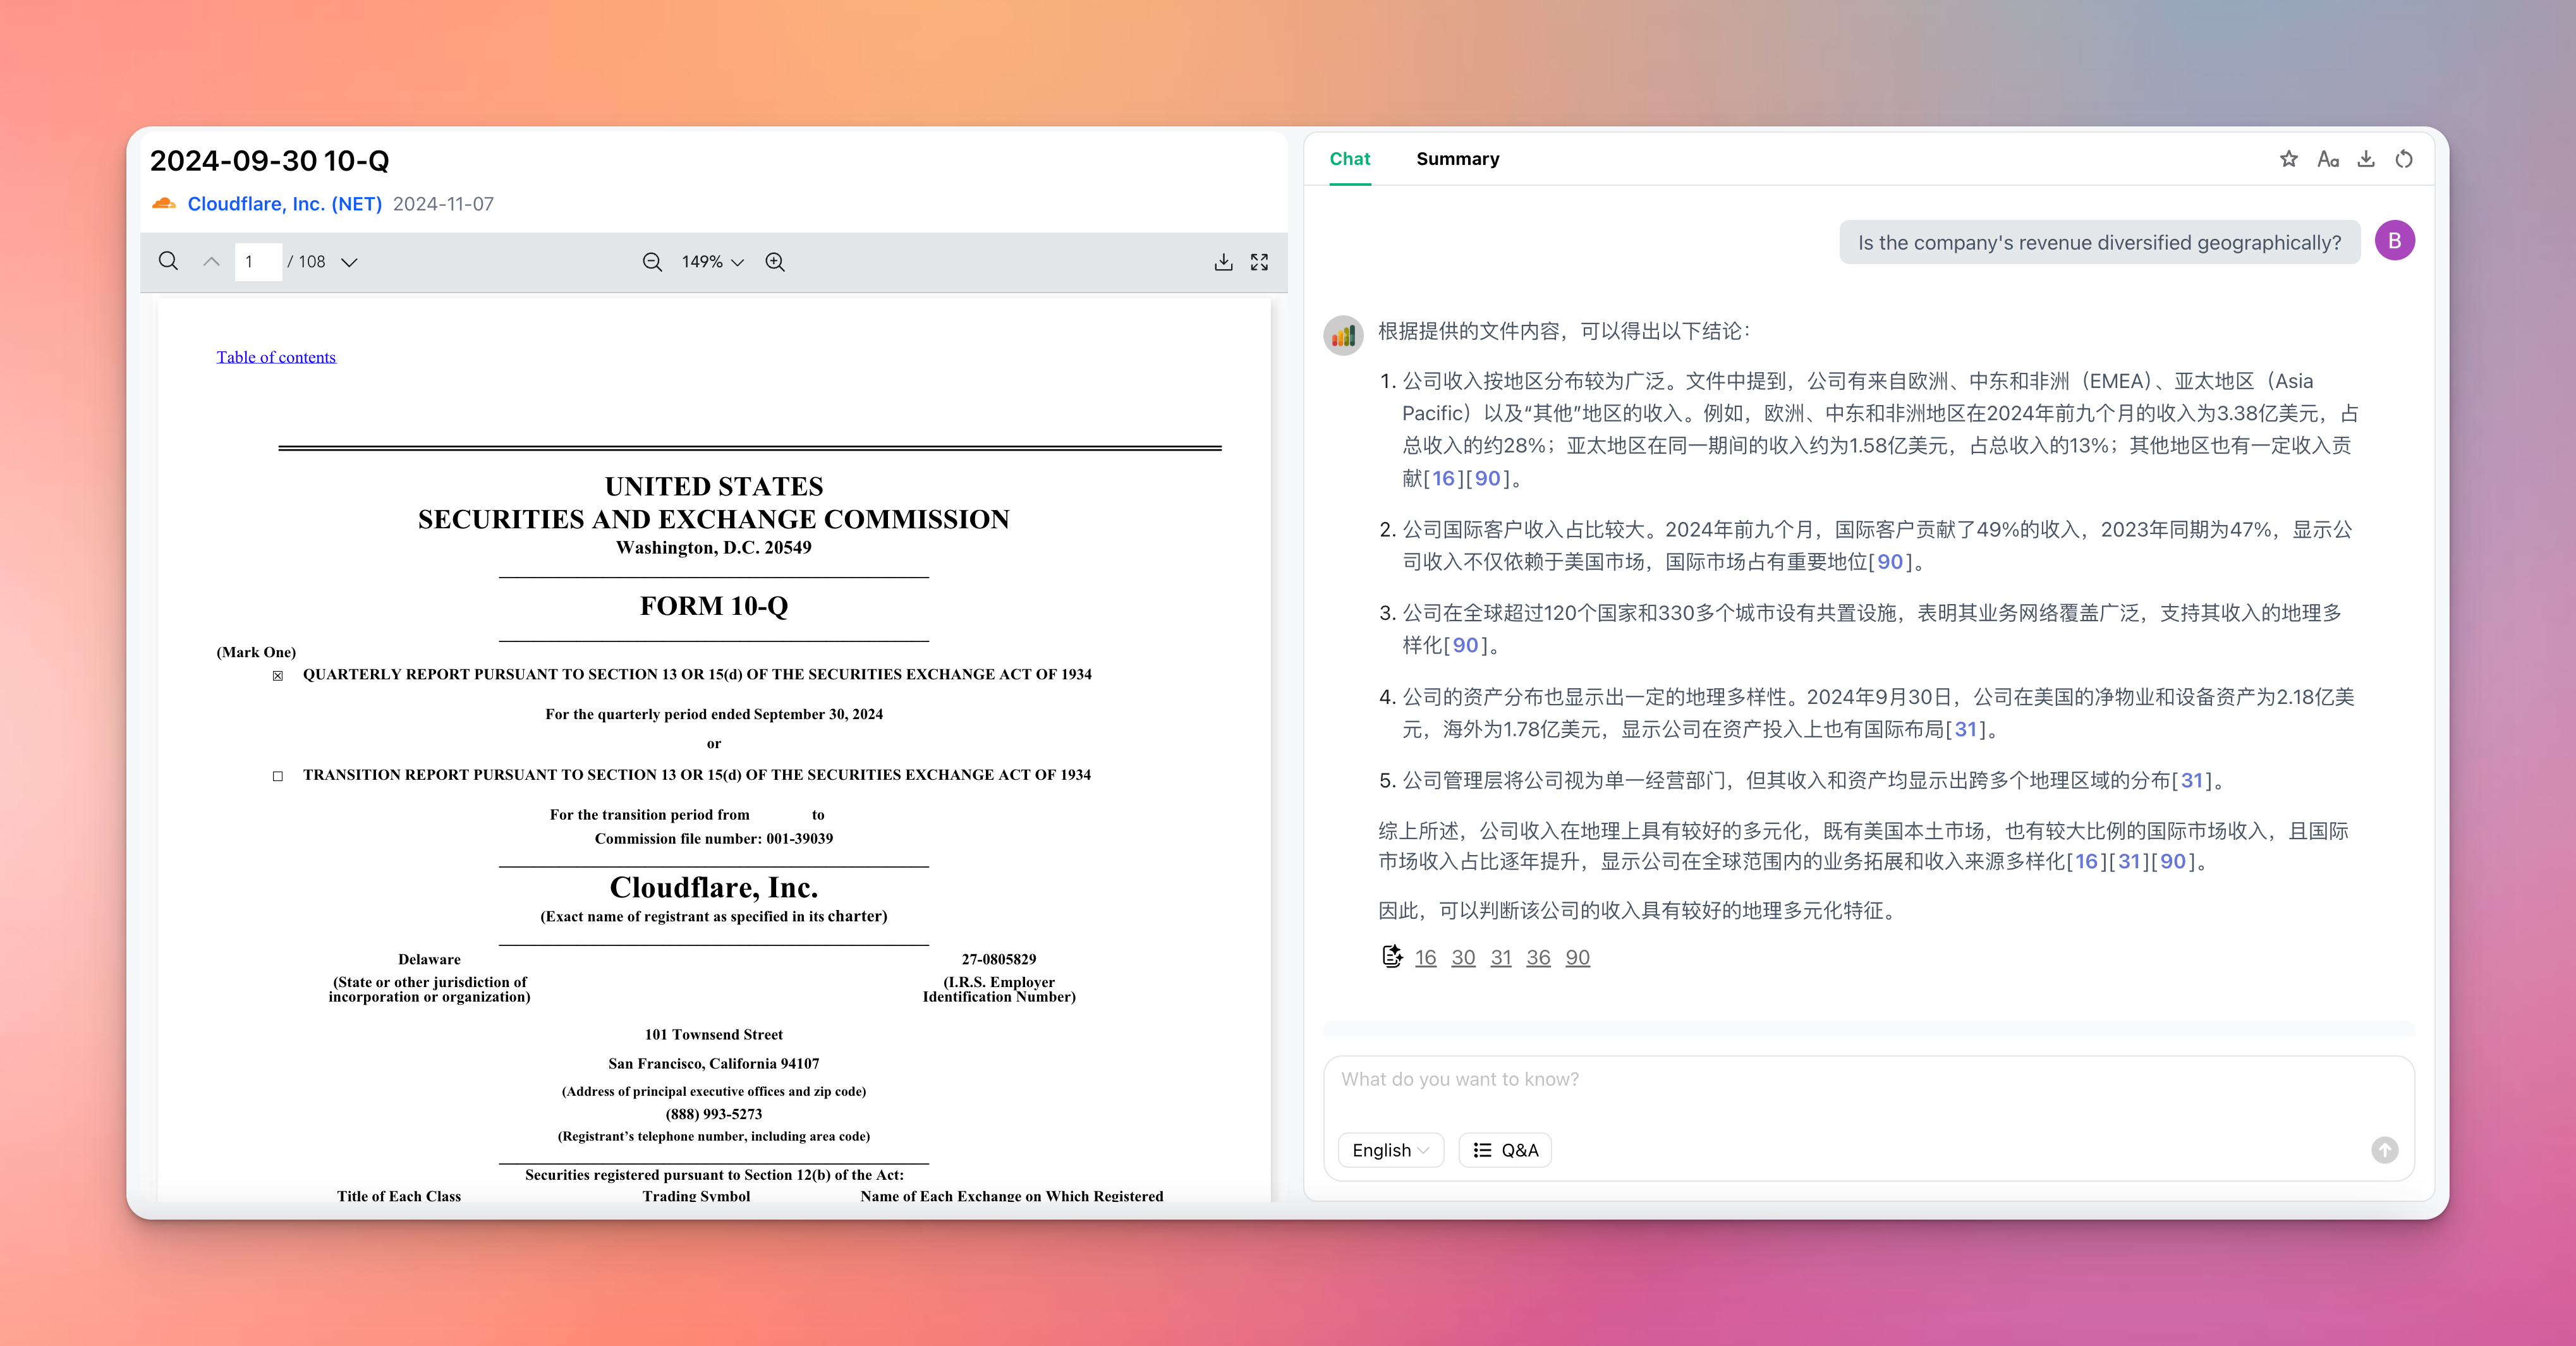Open the Table of contents link
2576x1346 pixels.
pyautogui.click(x=276, y=357)
